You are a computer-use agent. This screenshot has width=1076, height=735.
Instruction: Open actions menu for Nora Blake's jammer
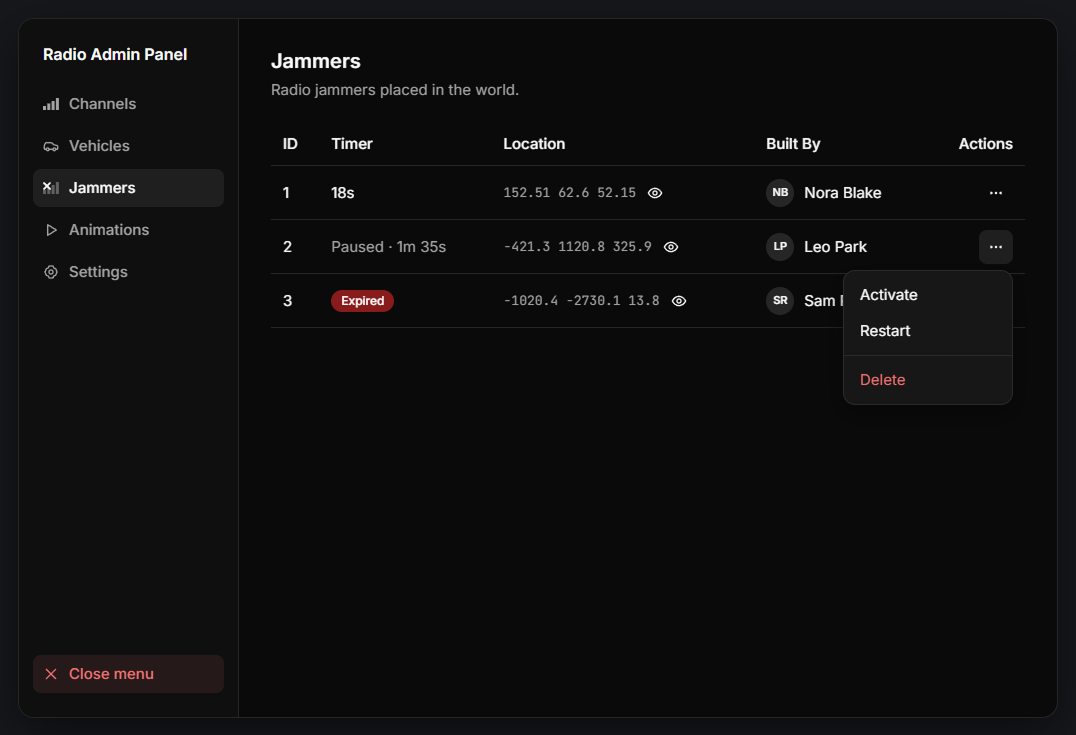click(996, 193)
